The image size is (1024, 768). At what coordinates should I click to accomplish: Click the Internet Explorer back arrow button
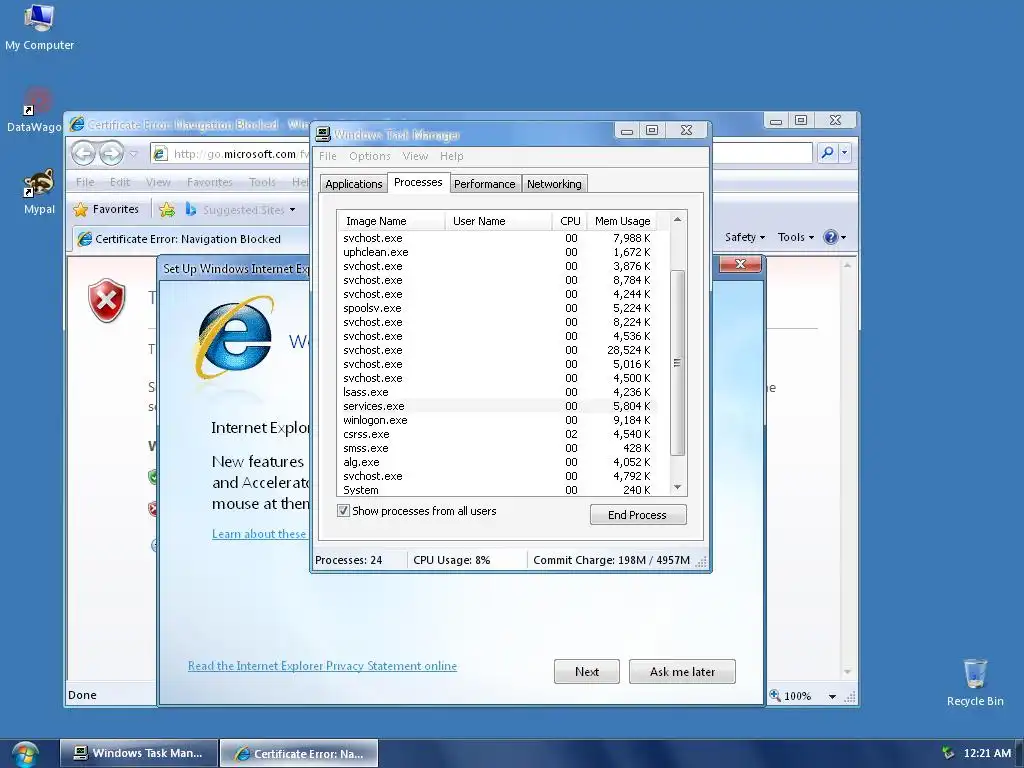84,153
